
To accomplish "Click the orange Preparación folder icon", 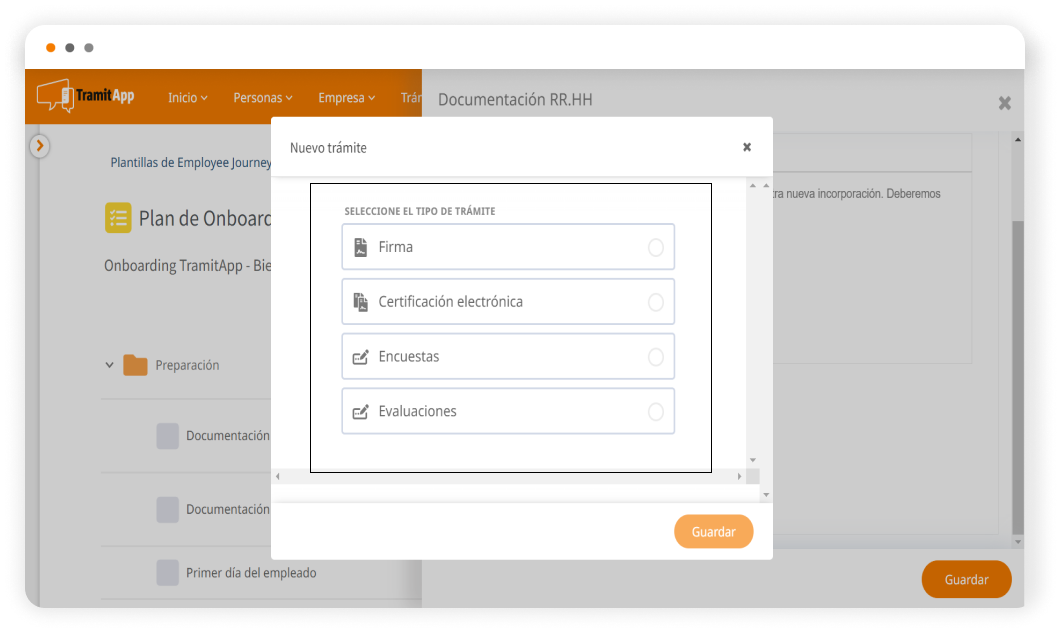I will click(x=135, y=366).
